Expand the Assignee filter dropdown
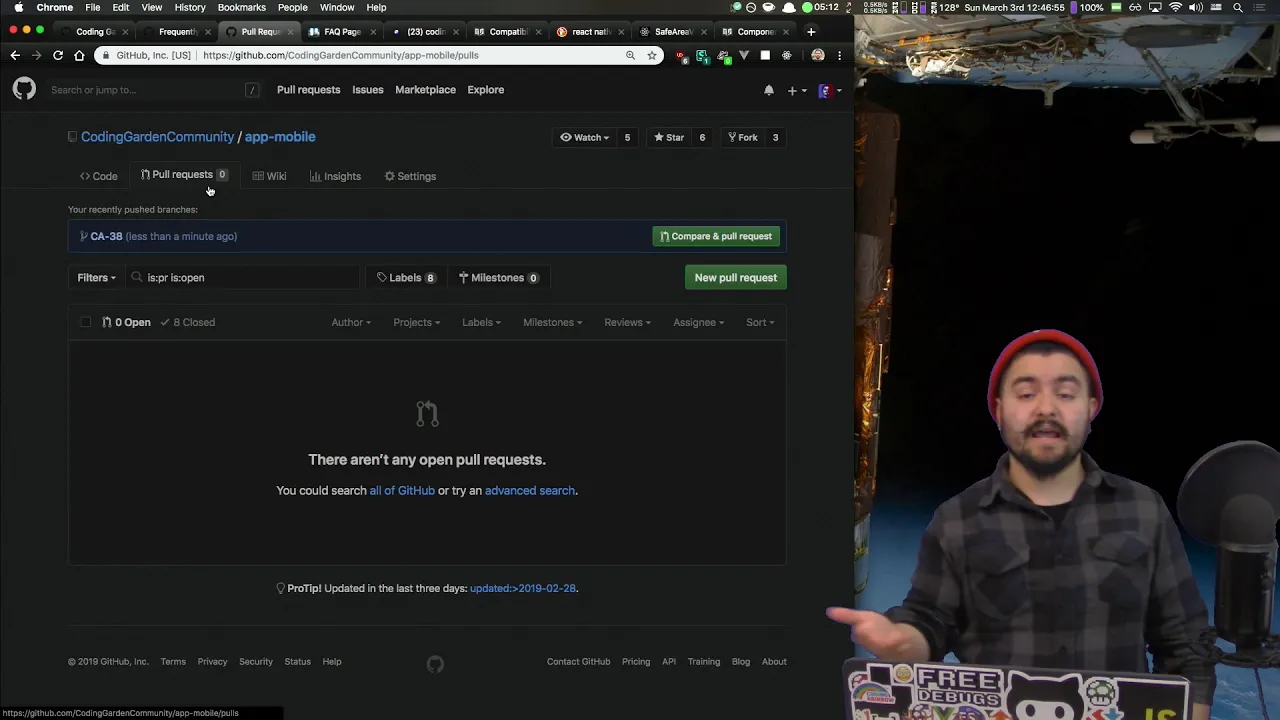This screenshot has width=1280, height=720. (698, 322)
